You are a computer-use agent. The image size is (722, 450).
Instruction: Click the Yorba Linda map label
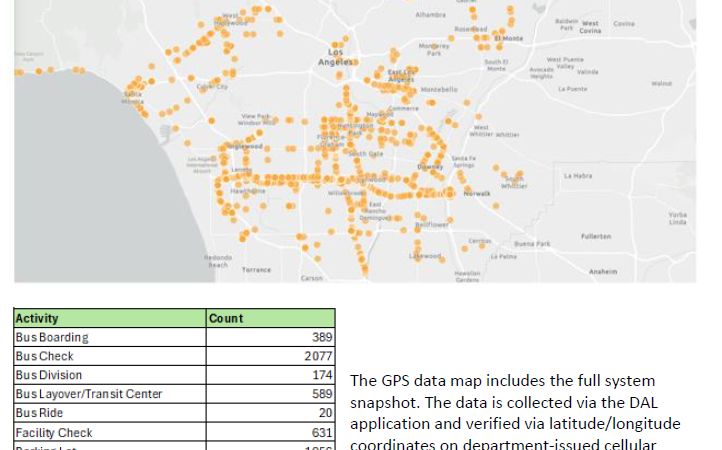[x=678, y=218]
